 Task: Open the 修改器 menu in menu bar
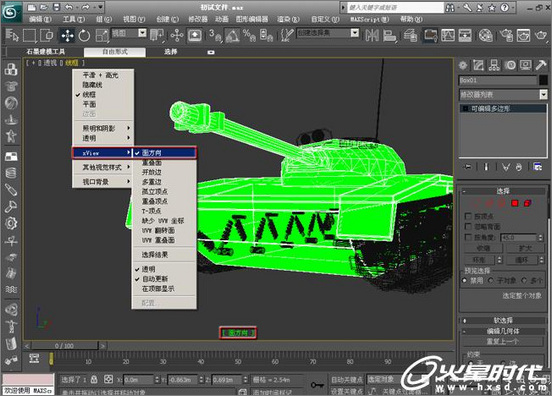[198, 19]
